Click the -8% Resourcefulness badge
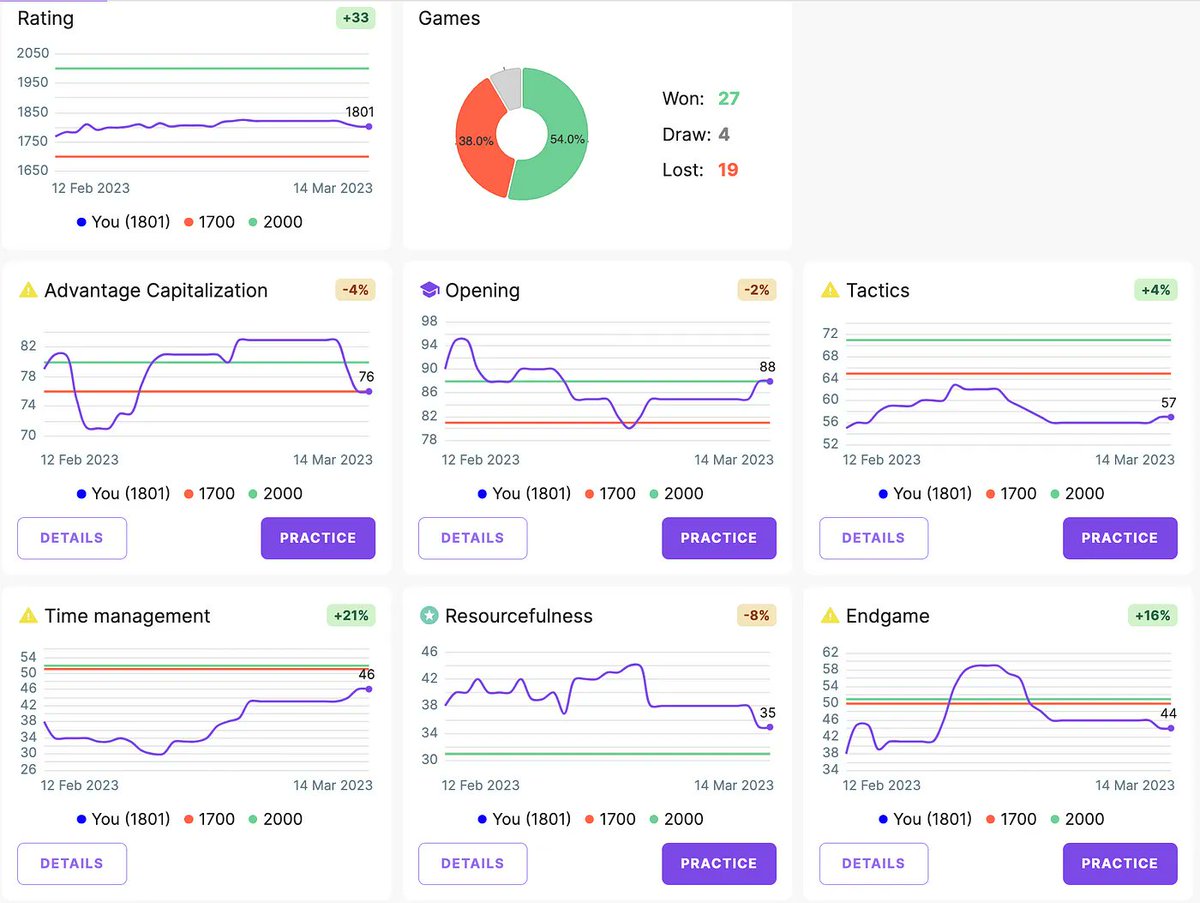The height and width of the screenshot is (903, 1200). tap(756, 615)
